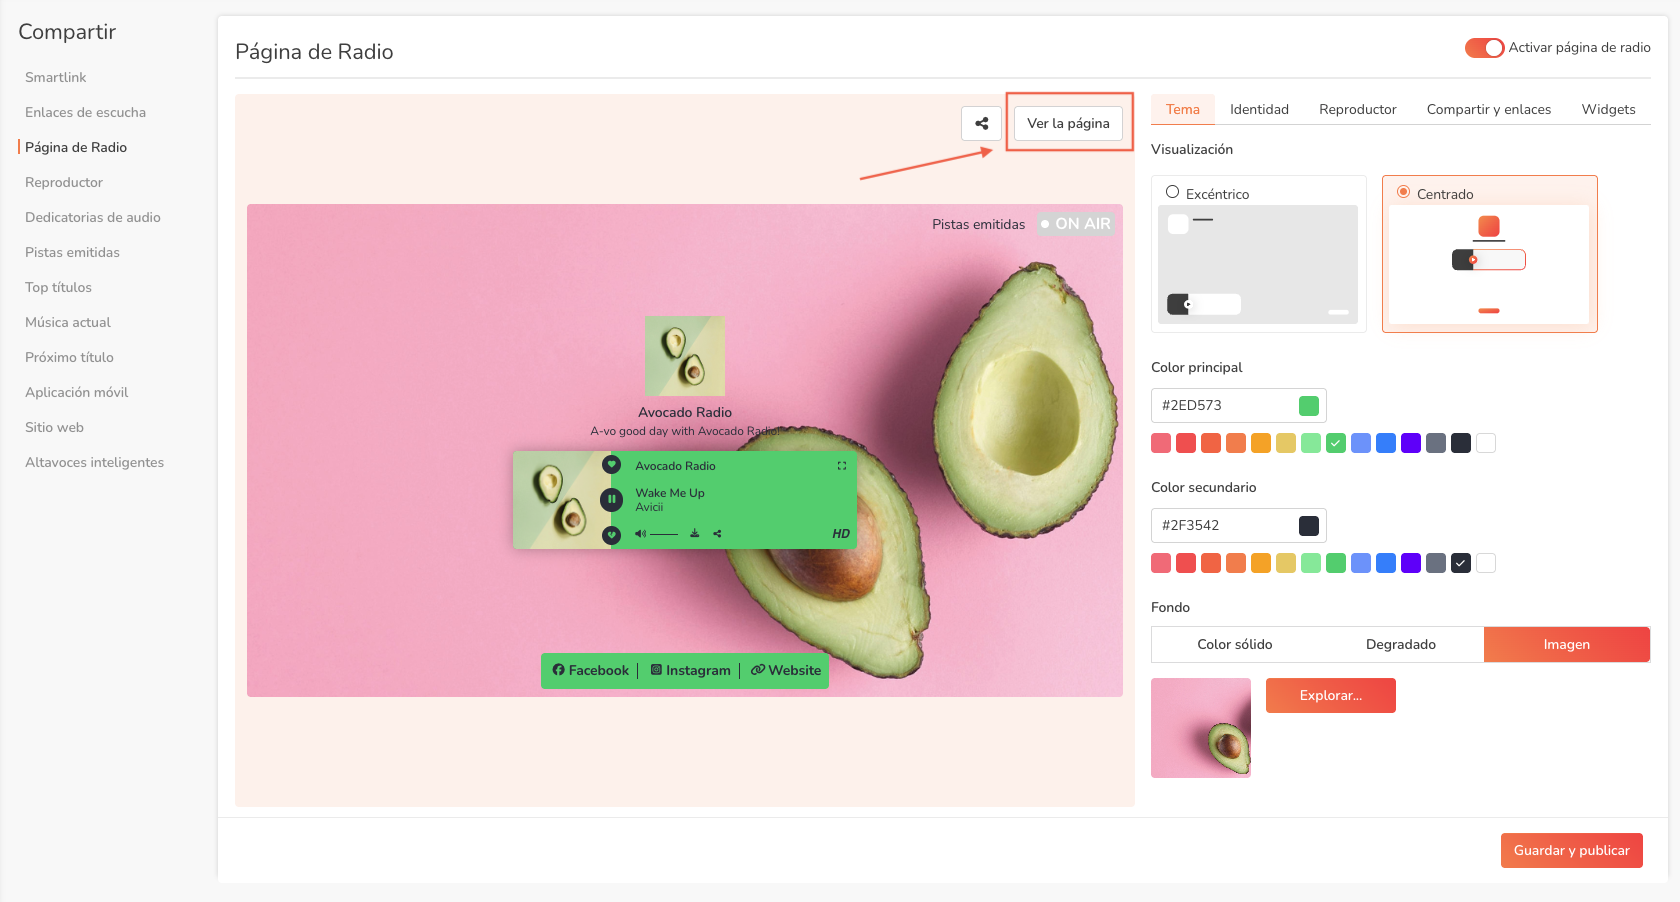The width and height of the screenshot is (1680, 902).
Task: Toggle HD quality in the player
Action: click(841, 534)
